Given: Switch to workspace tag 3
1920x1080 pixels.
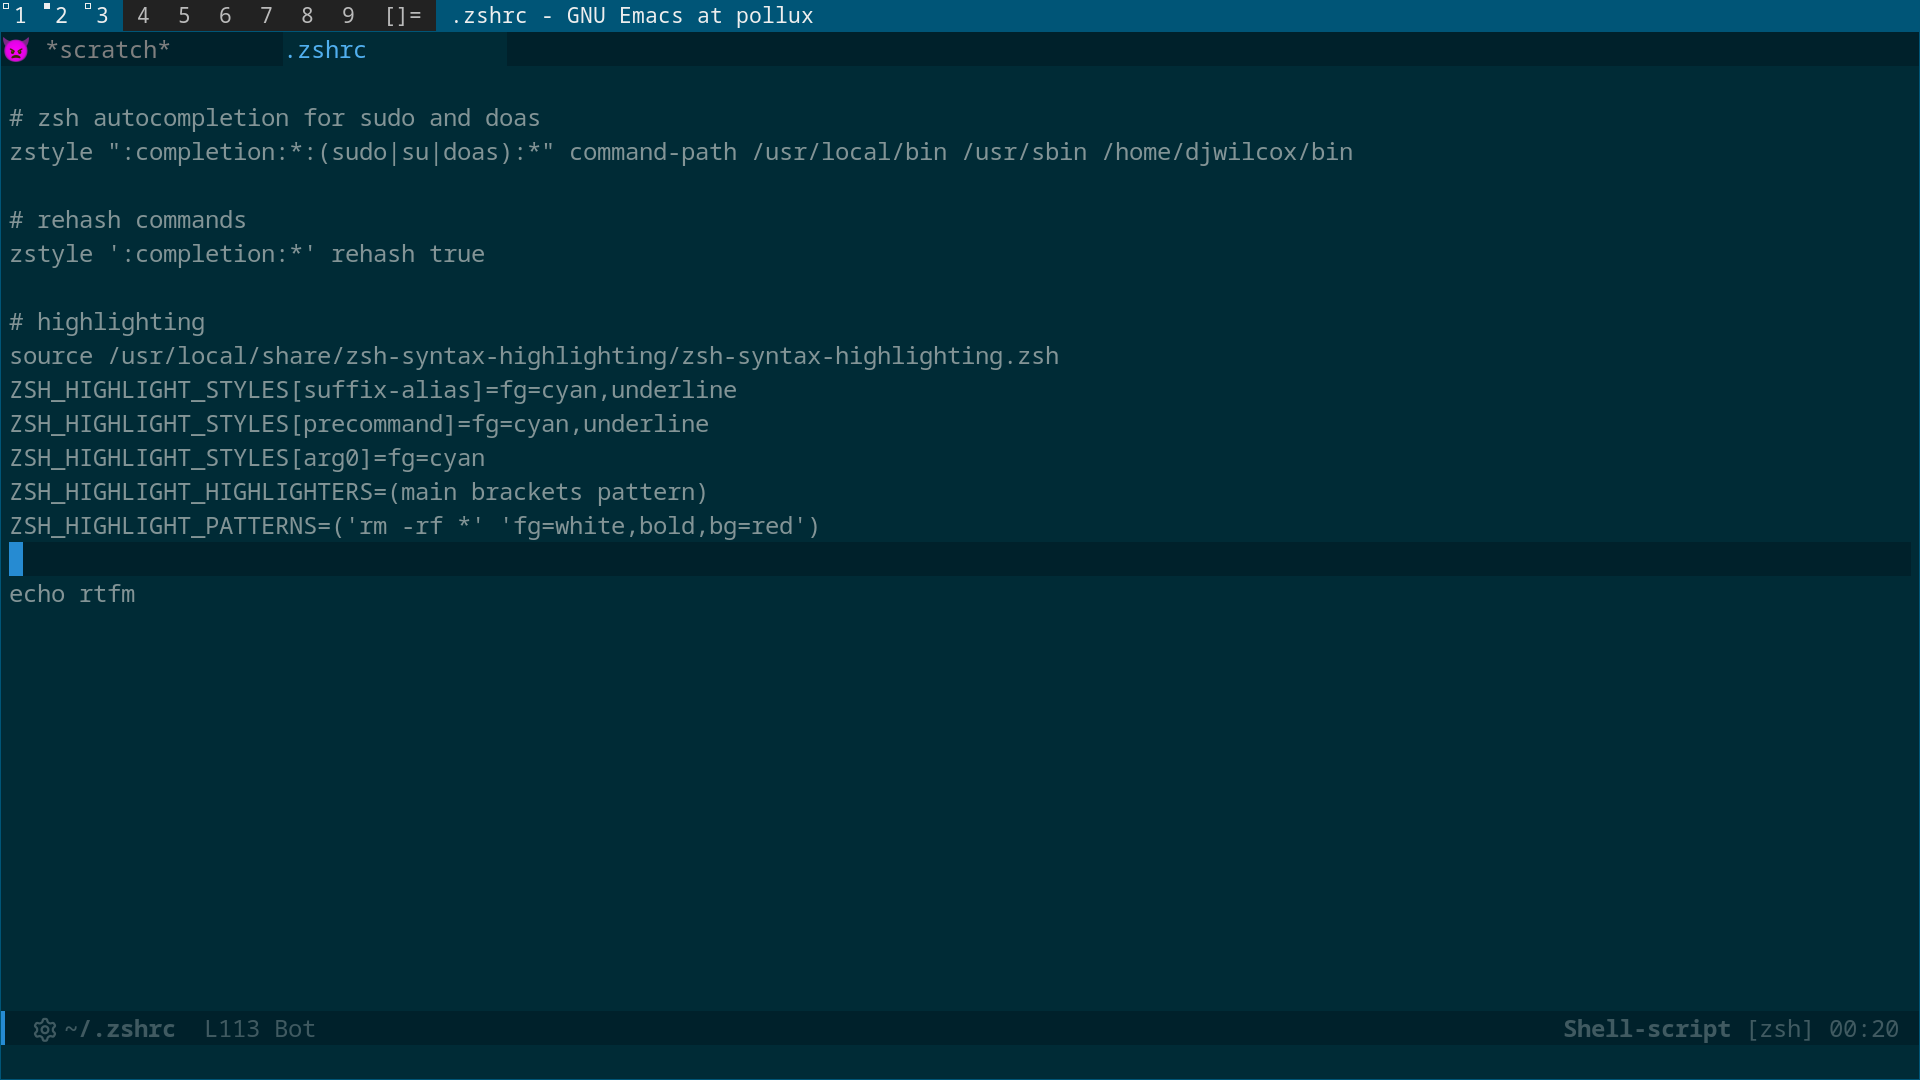Looking at the screenshot, I should click(x=102, y=16).
